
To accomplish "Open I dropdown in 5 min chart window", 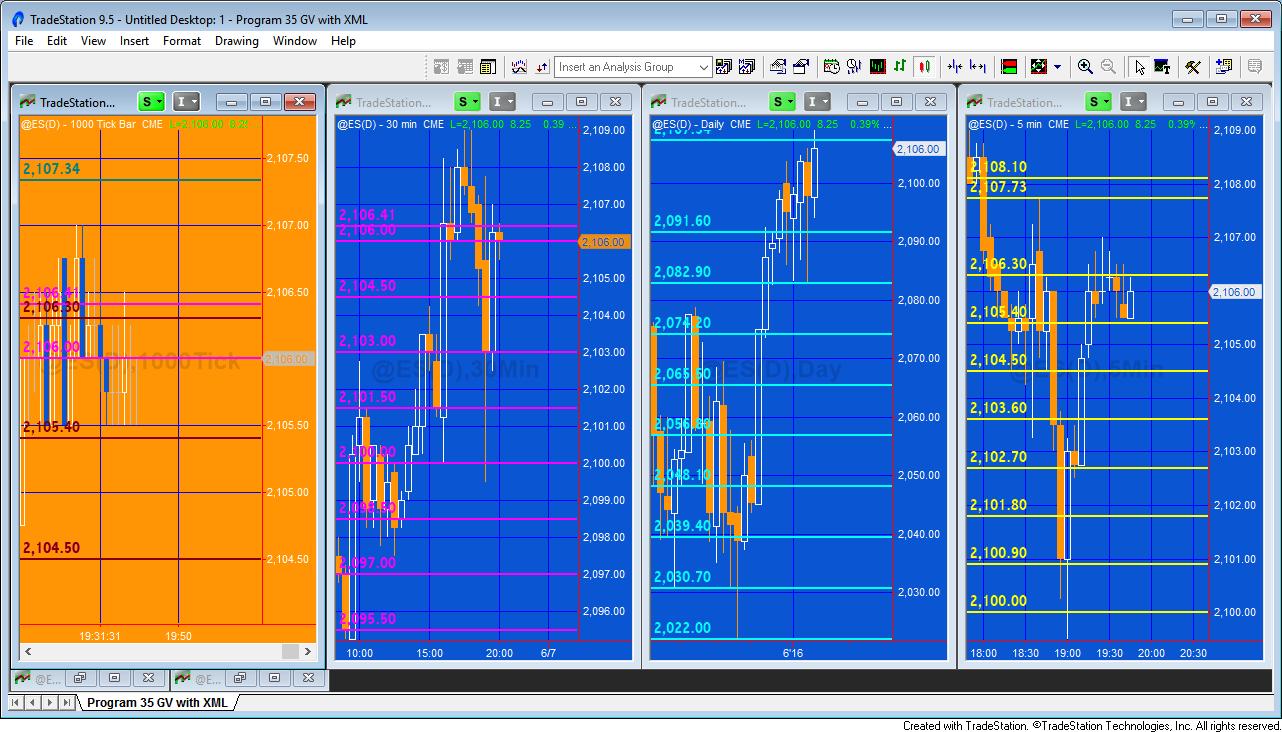I will [1133, 102].
